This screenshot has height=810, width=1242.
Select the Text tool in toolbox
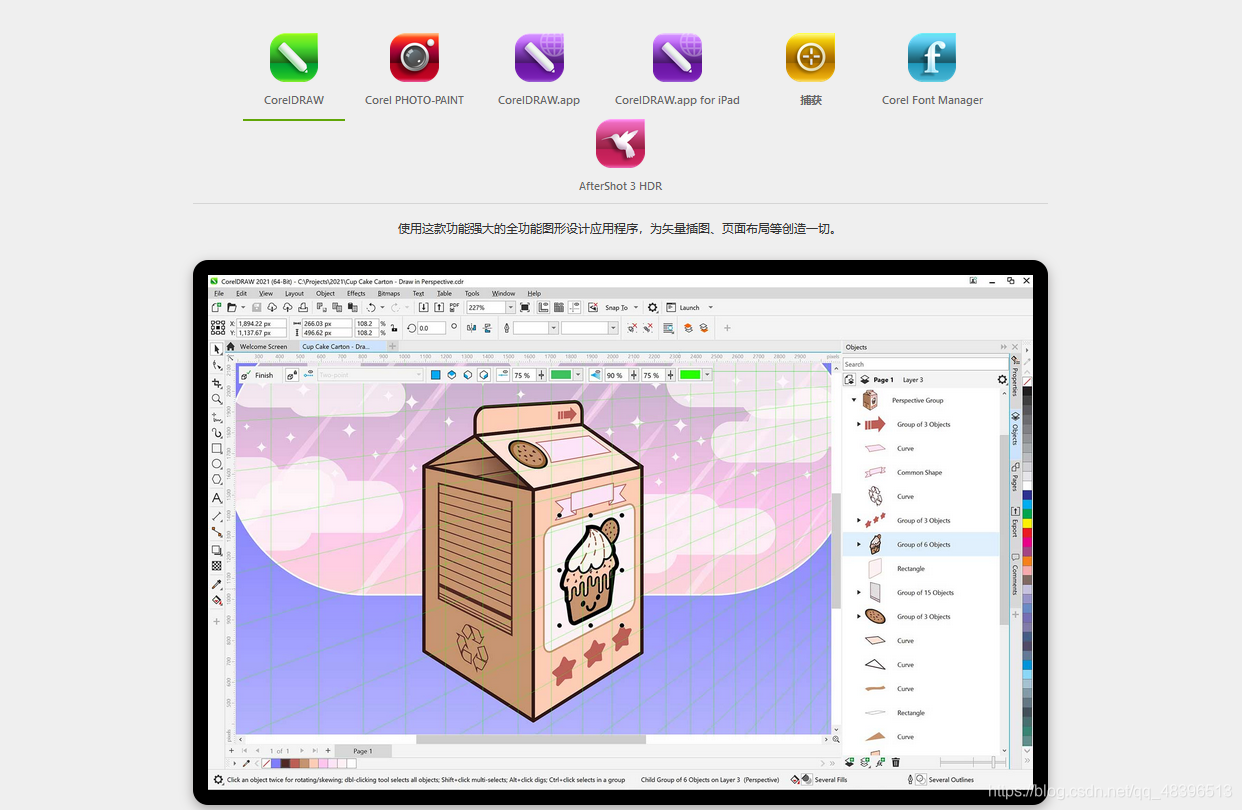pyautogui.click(x=216, y=498)
